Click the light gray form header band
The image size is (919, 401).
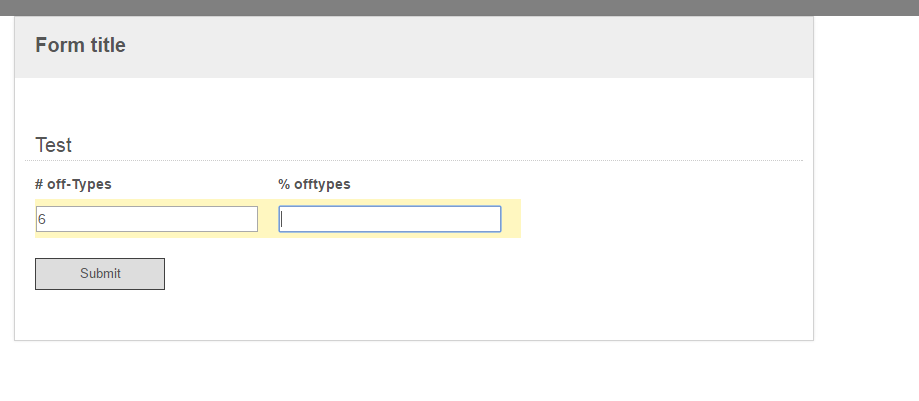click(414, 47)
